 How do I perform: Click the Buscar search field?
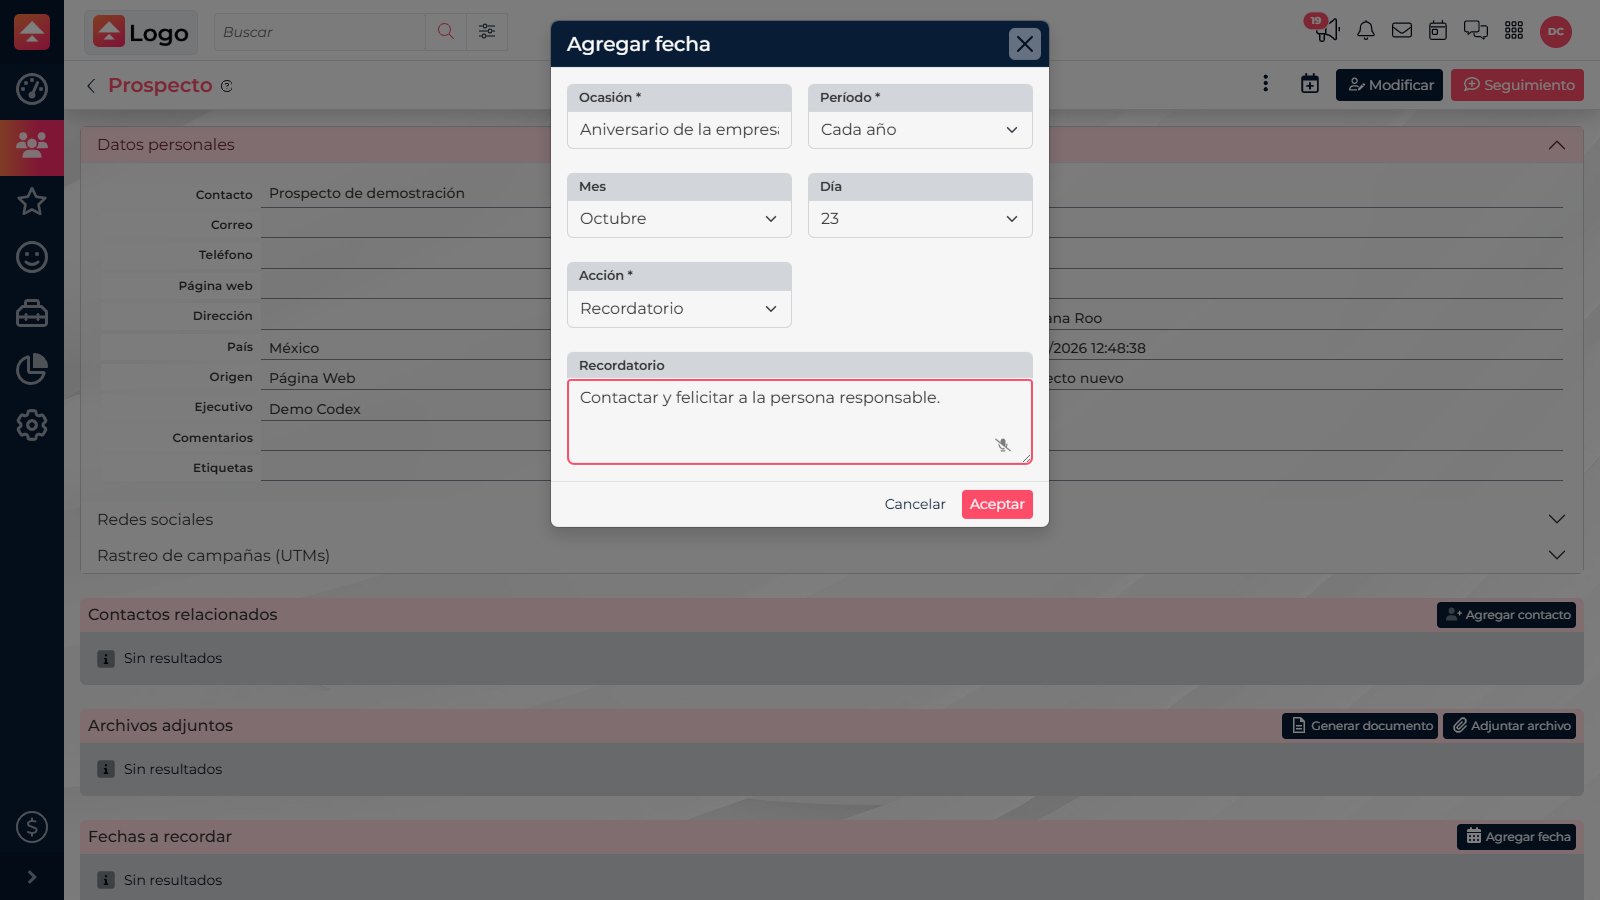[x=320, y=32]
